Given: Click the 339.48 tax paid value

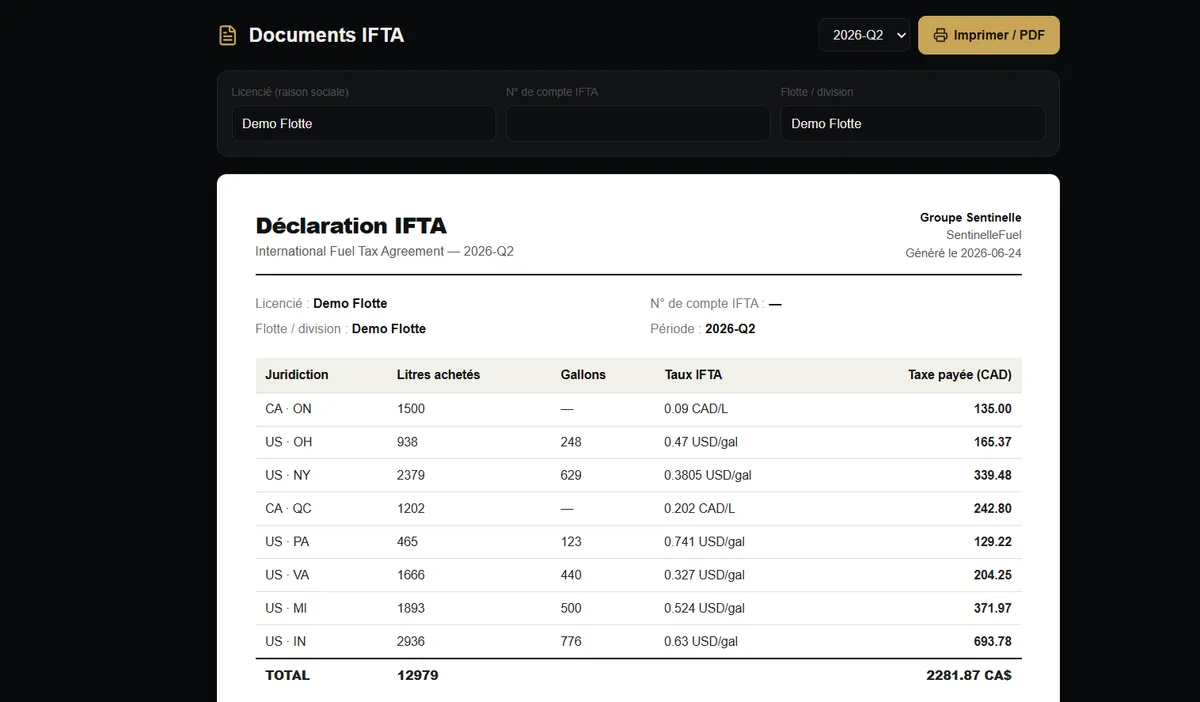Looking at the screenshot, I should [x=993, y=475].
